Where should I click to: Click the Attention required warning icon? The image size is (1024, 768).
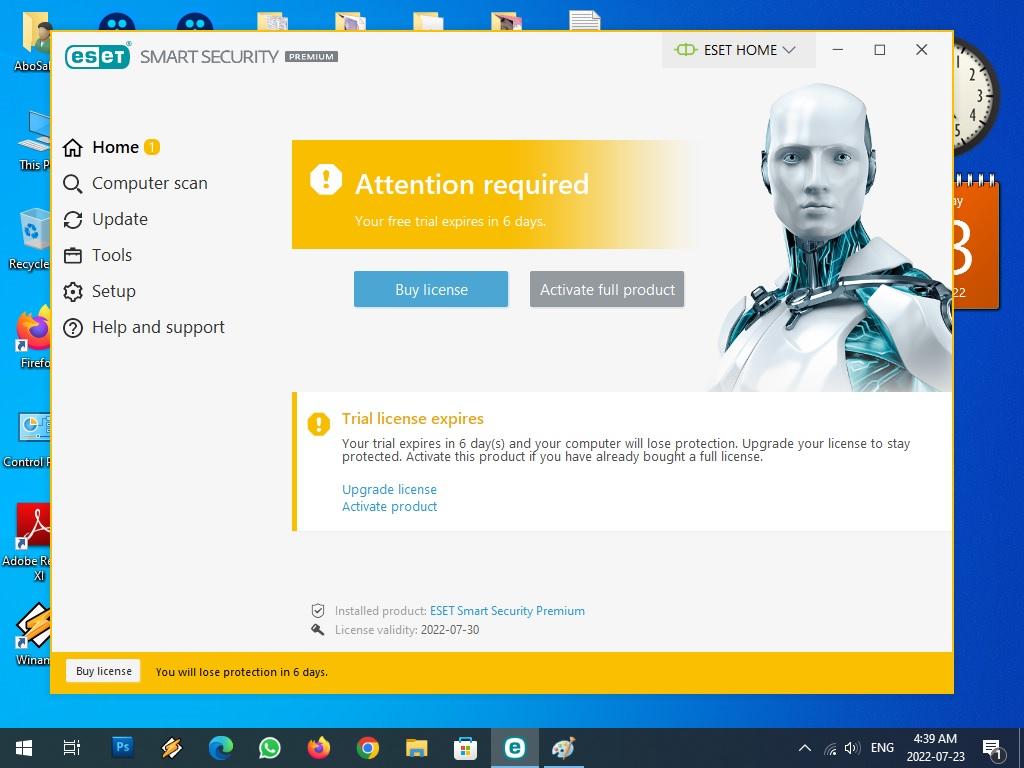[326, 179]
